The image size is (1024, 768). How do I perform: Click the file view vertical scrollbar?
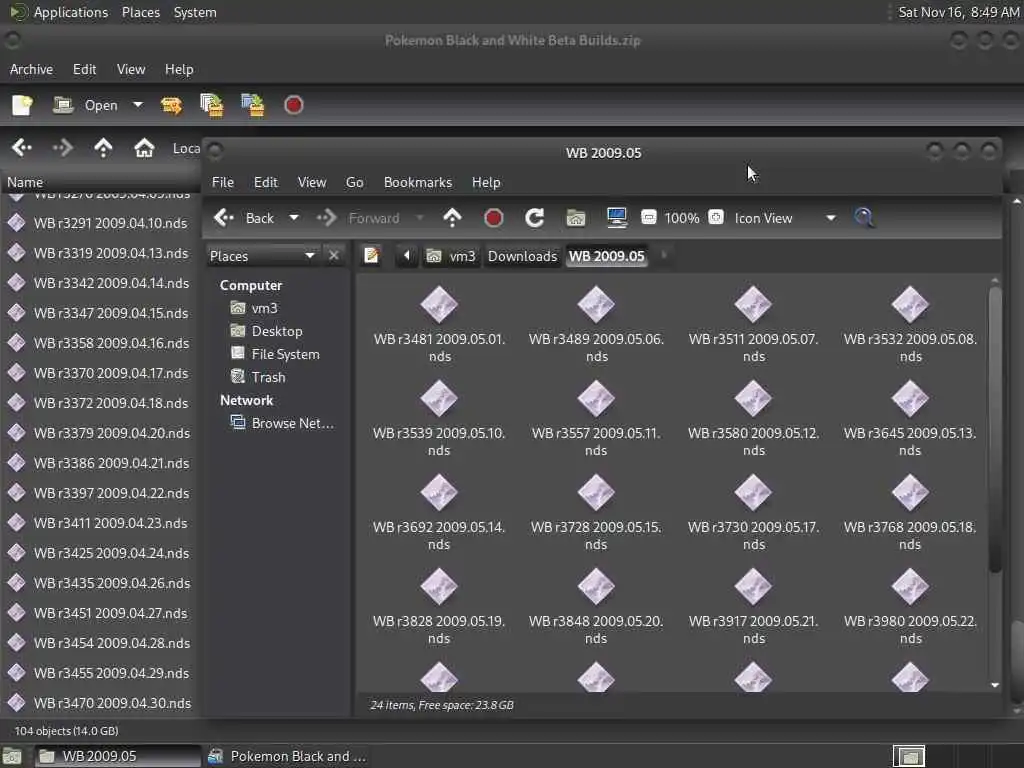[x=995, y=431]
